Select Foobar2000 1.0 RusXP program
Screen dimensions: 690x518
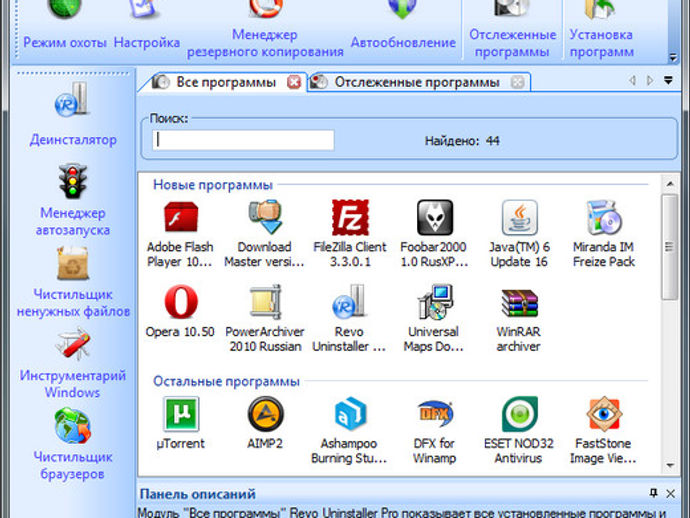coord(434,234)
